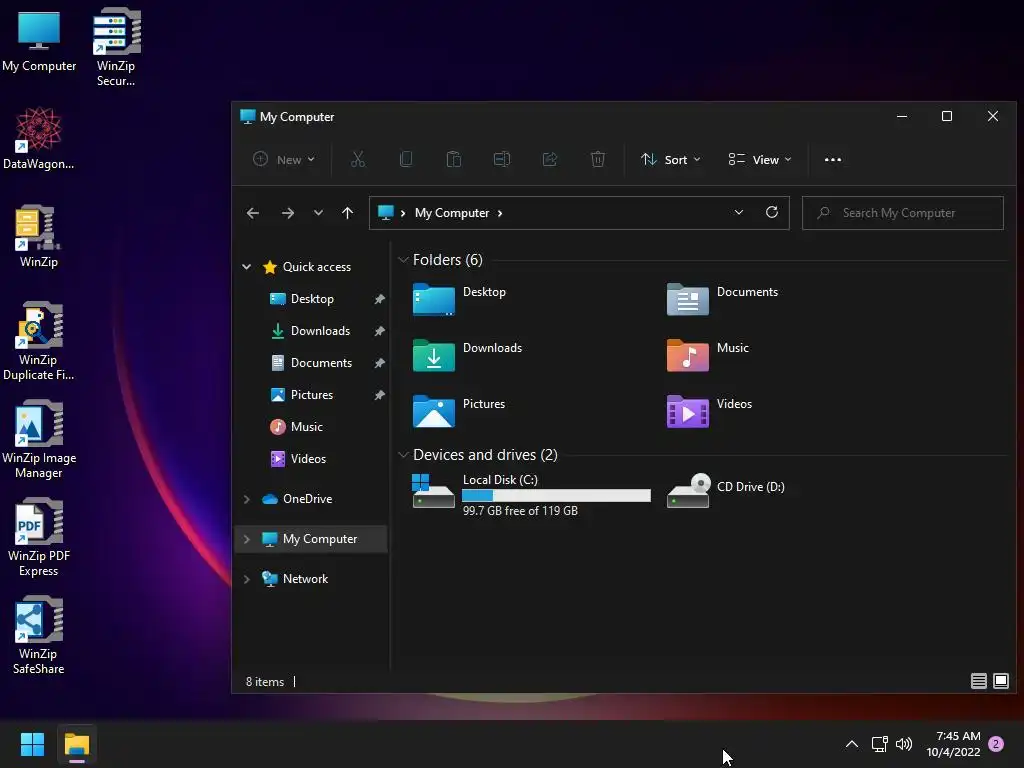The height and width of the screenshot is (768, 1024).
Task: Select the WinZip desktop shortcut
Action: (x=39, y=236)
